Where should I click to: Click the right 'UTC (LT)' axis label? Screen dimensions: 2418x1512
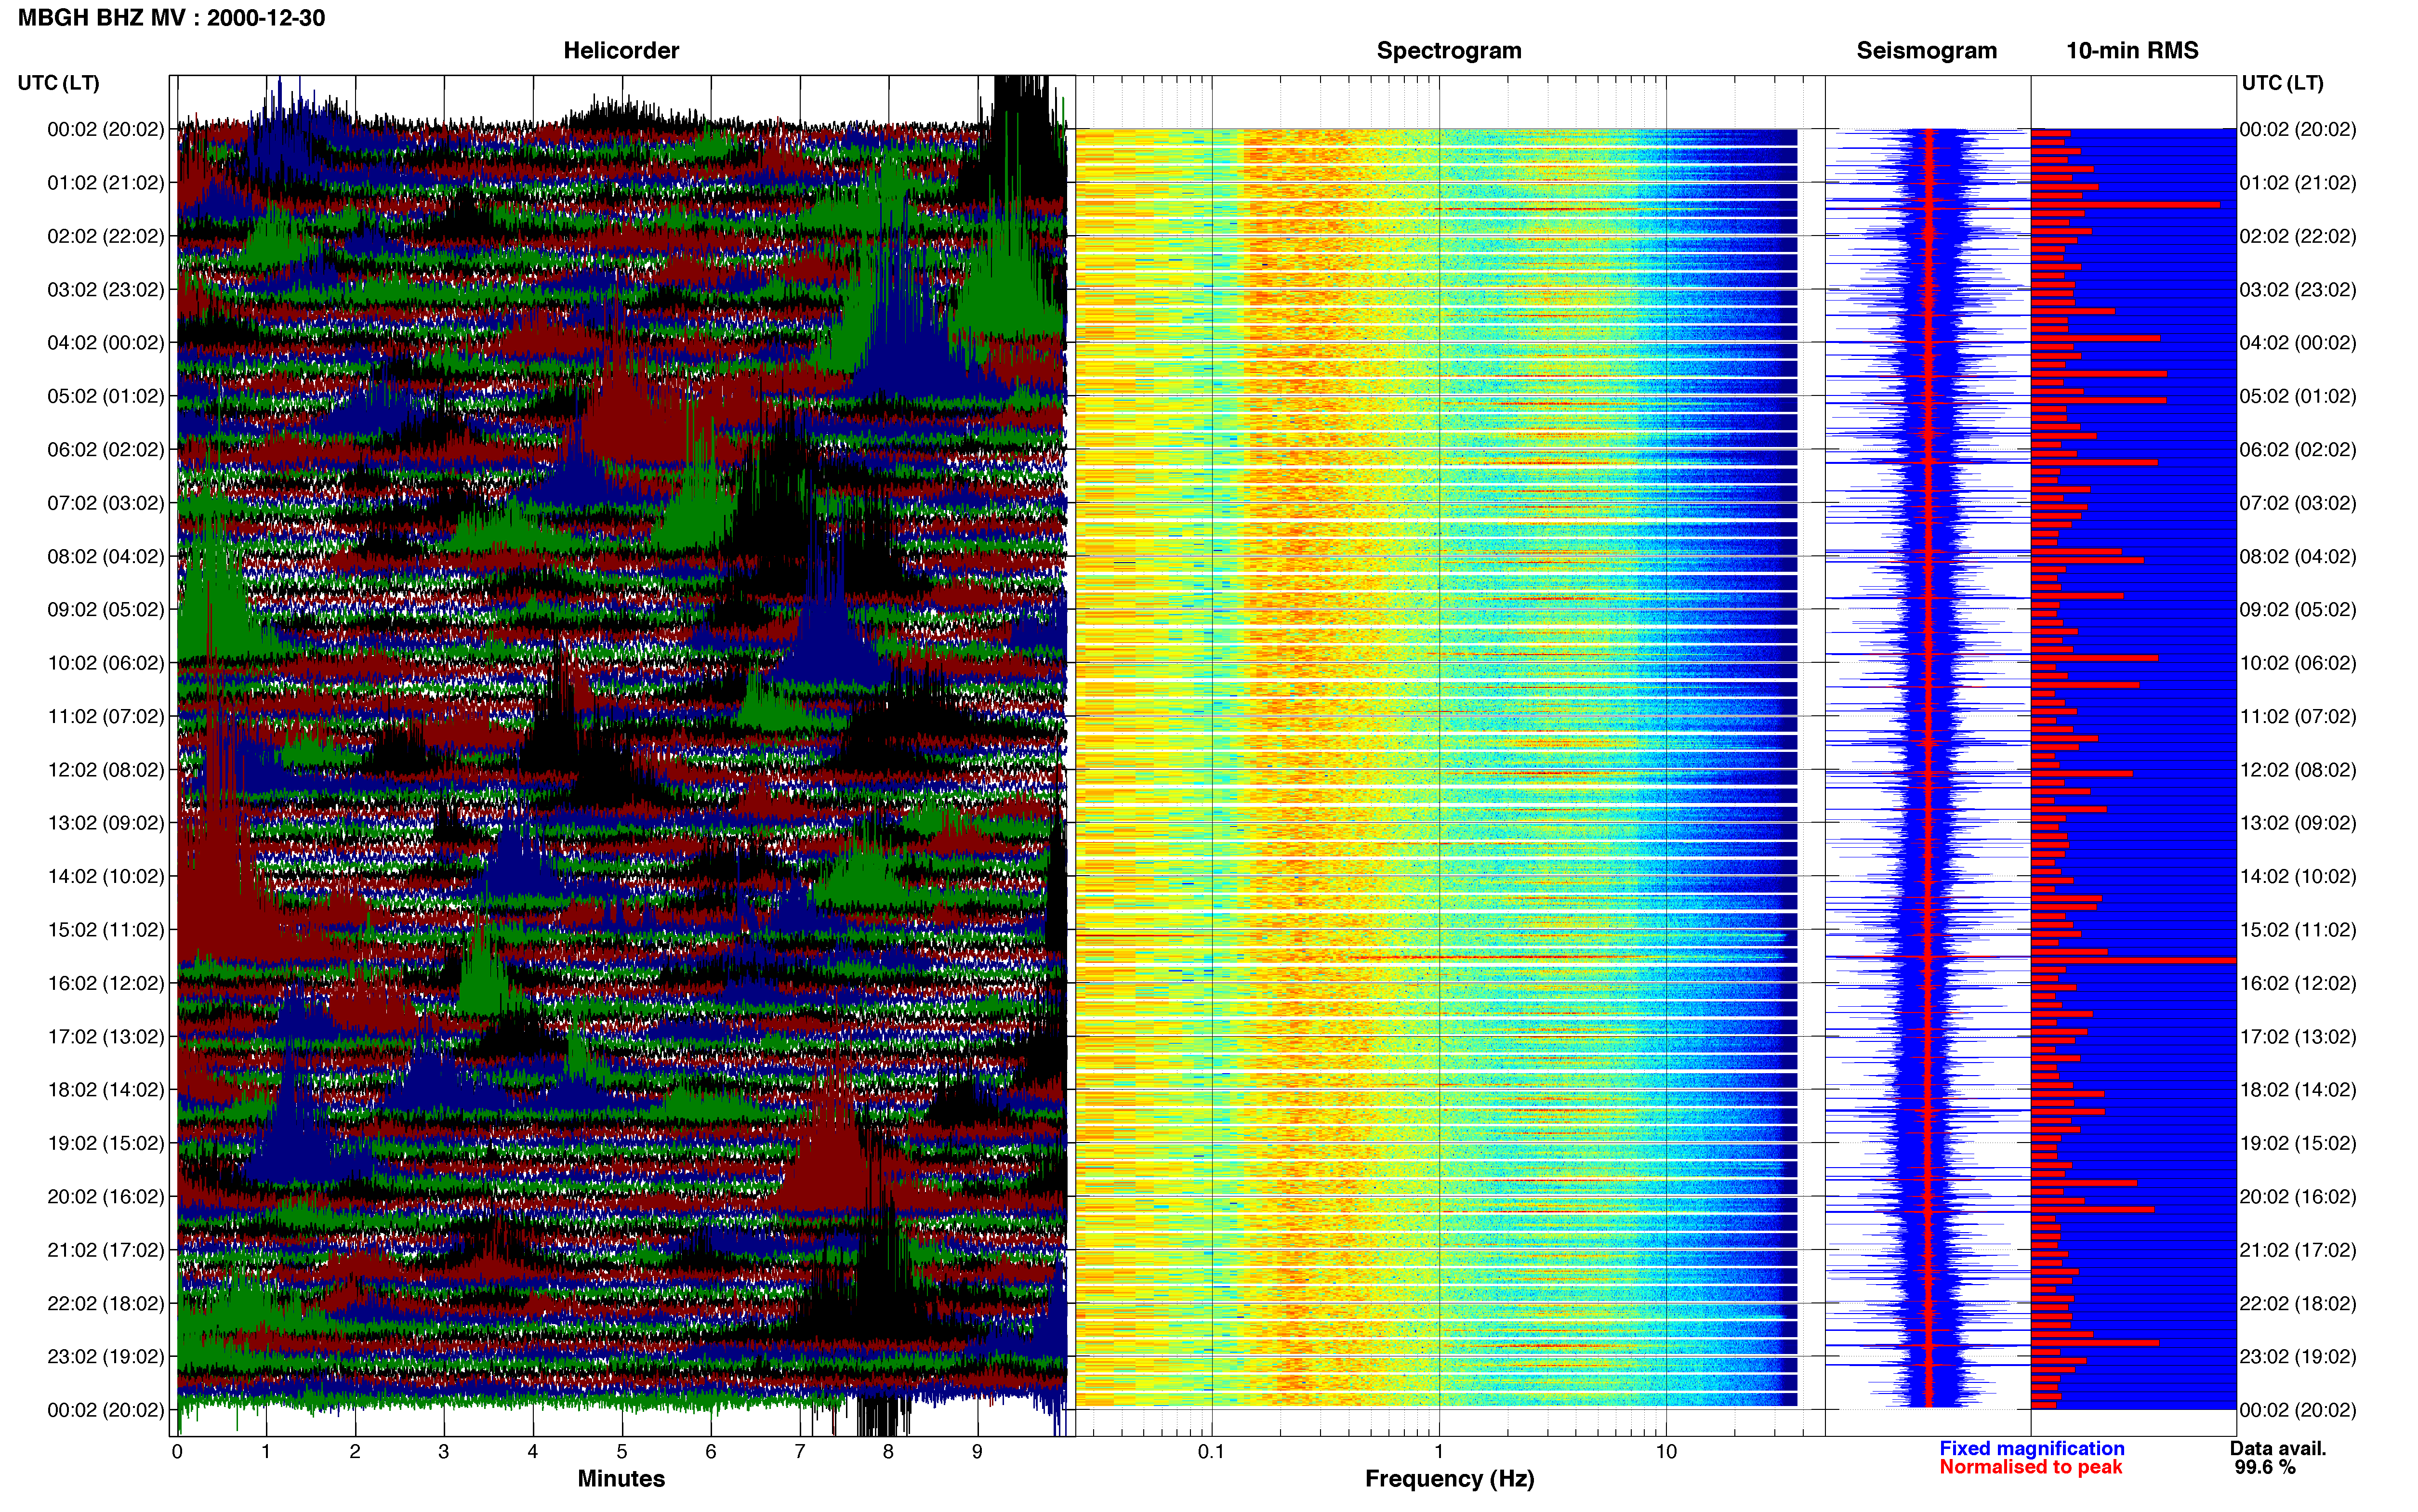pyautogui.click(x=2282, y=83)
